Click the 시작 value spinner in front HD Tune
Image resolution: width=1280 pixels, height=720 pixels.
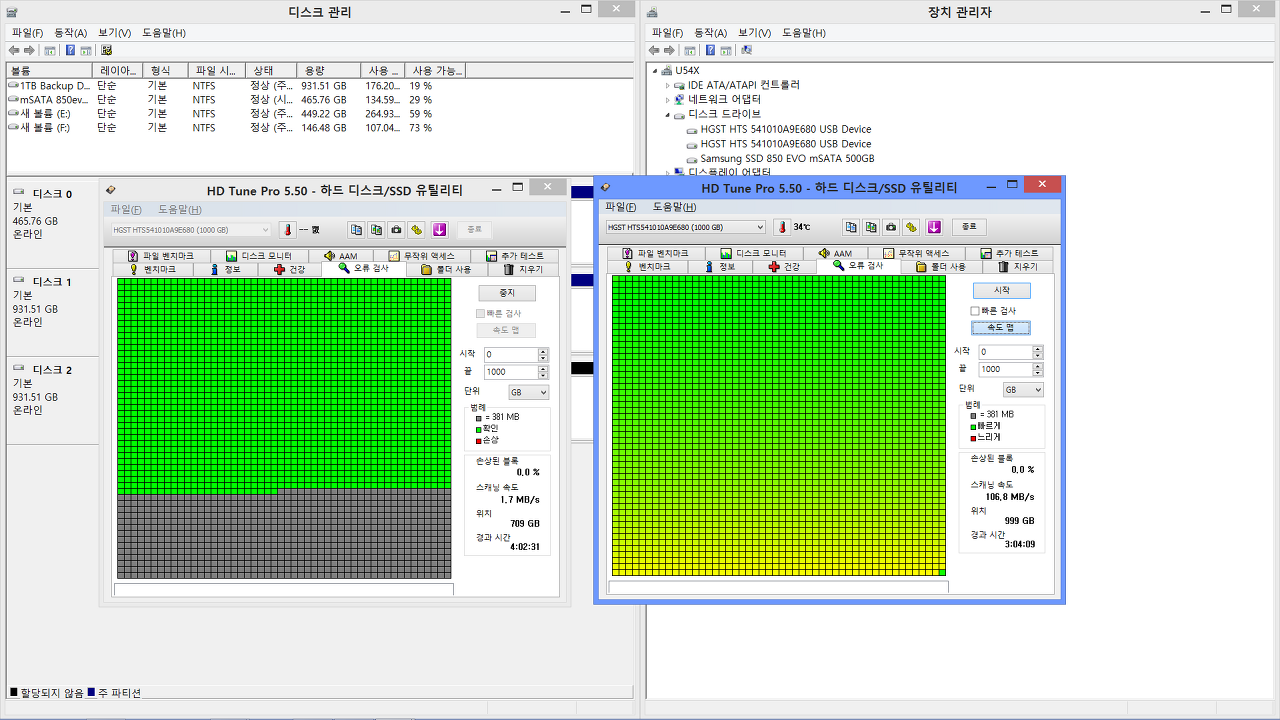(x=1037, y=352)
